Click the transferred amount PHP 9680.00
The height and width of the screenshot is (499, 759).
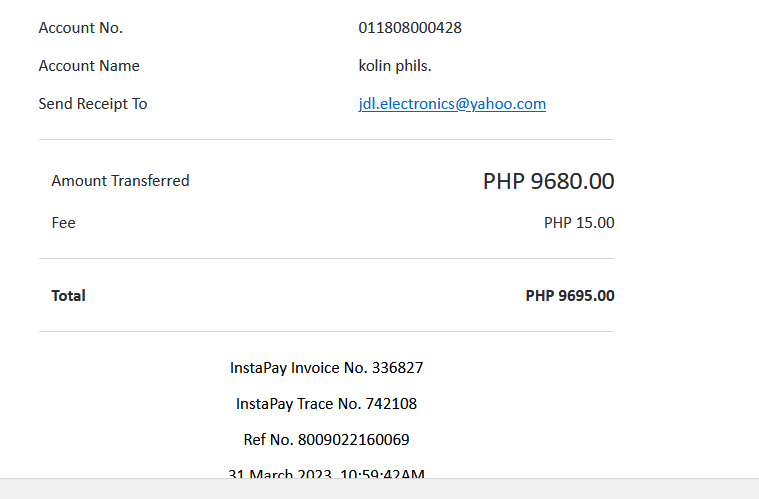click(548, 182)
